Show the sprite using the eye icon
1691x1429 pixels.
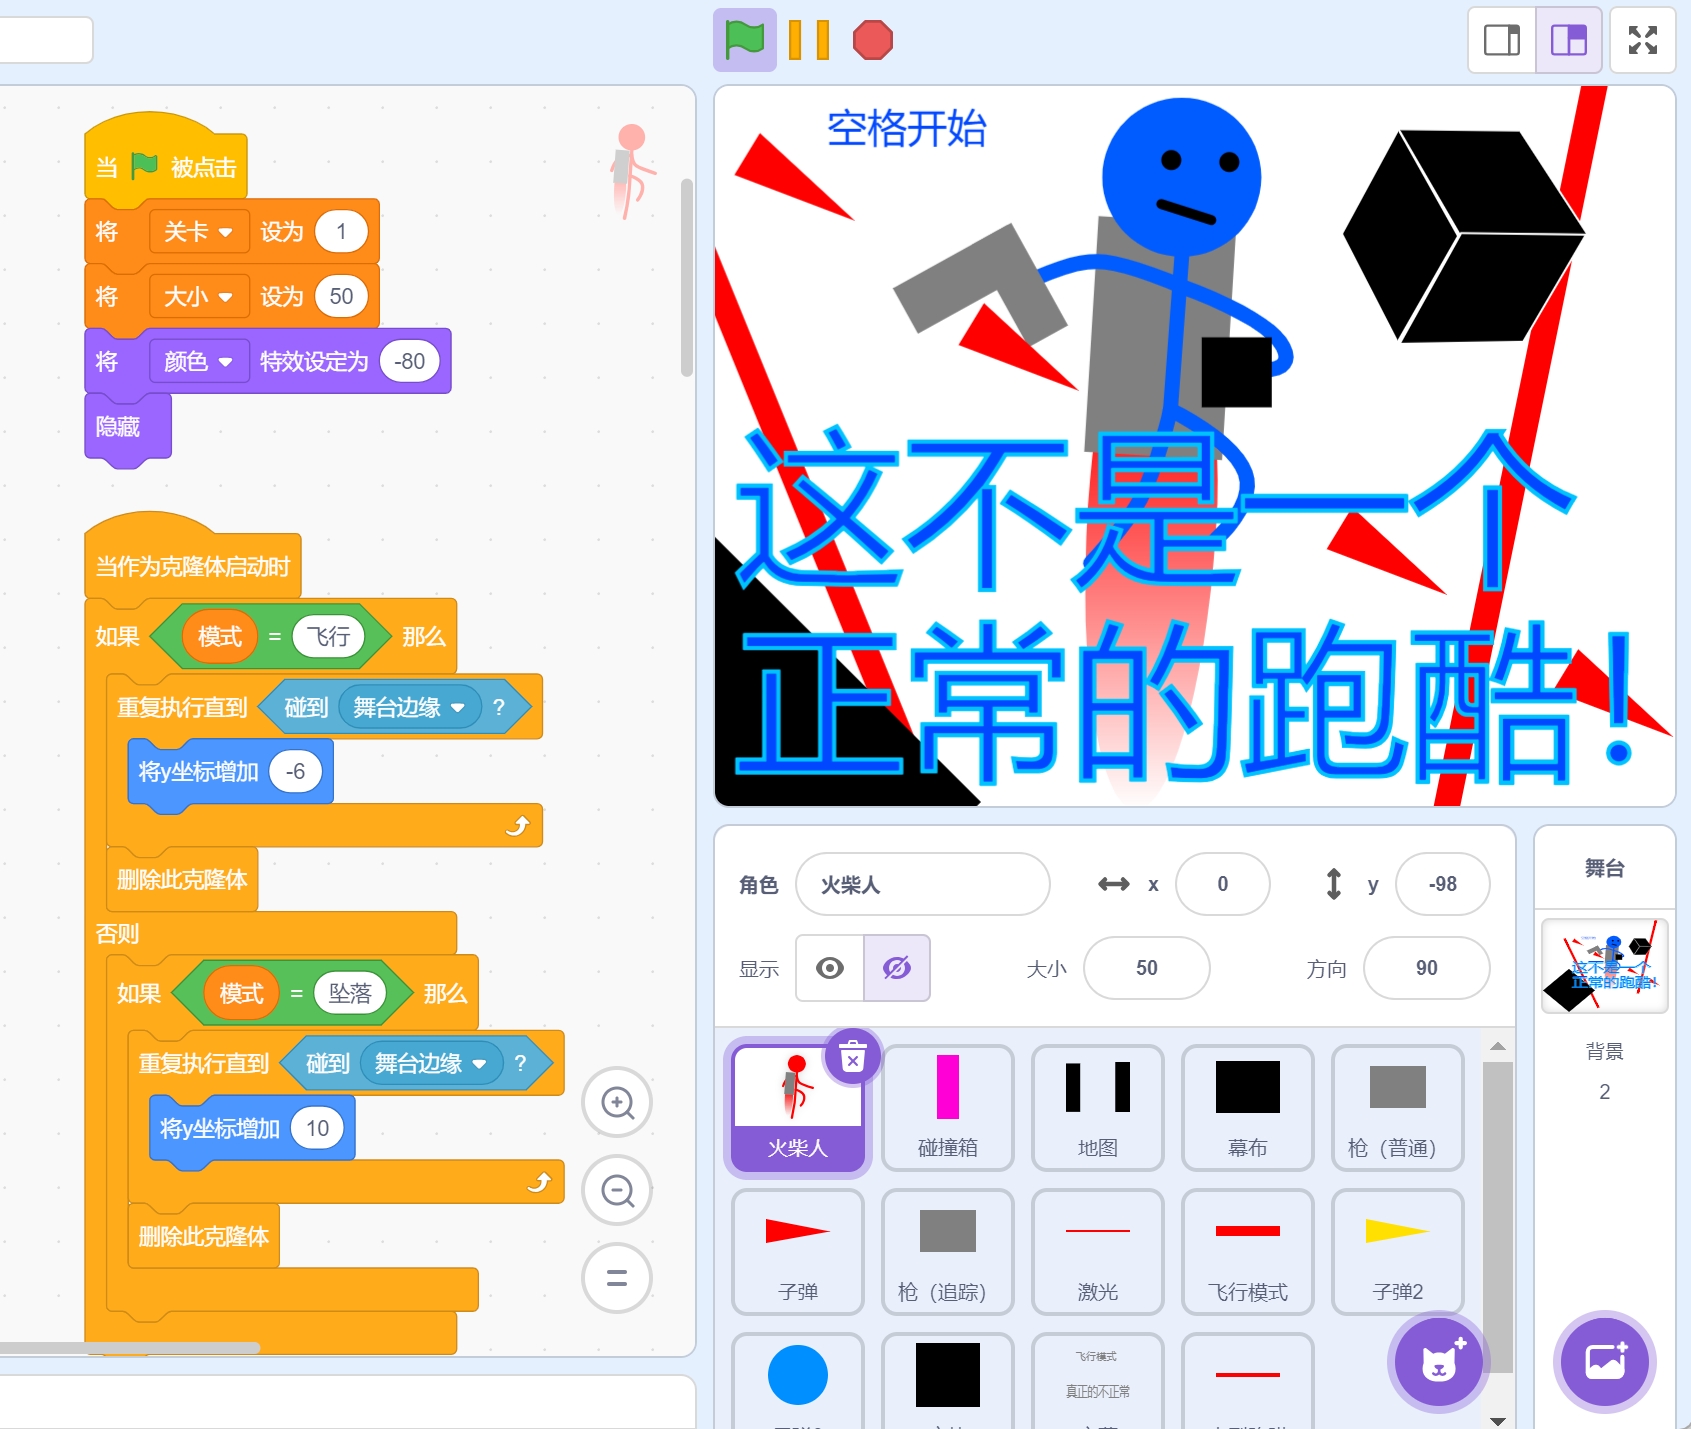(x=830, y=968)
